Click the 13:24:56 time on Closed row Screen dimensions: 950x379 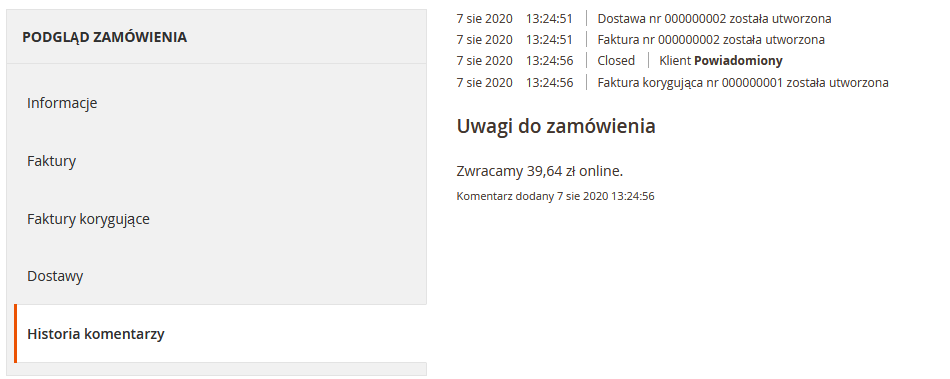[x=549, y=61]
